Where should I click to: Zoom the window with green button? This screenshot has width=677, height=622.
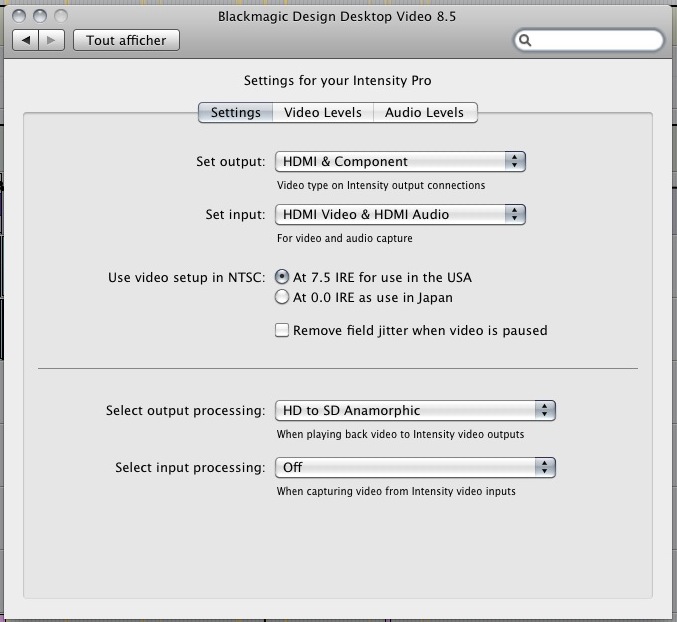[60, 17]
